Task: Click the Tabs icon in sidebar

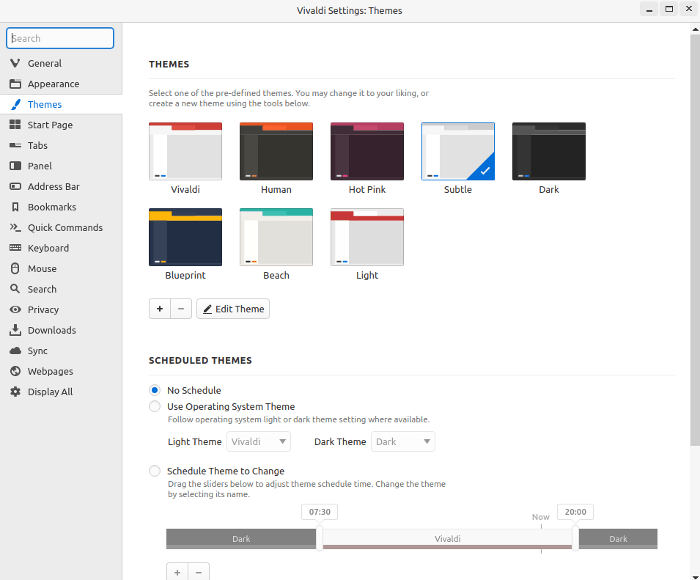Action: point(15,145)
